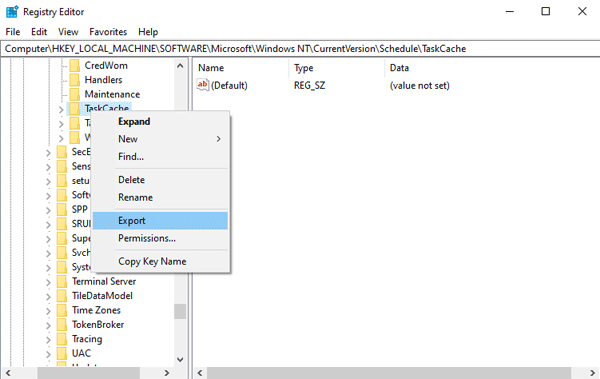Click the CredWom folder icon

click(x=75, y=65)
